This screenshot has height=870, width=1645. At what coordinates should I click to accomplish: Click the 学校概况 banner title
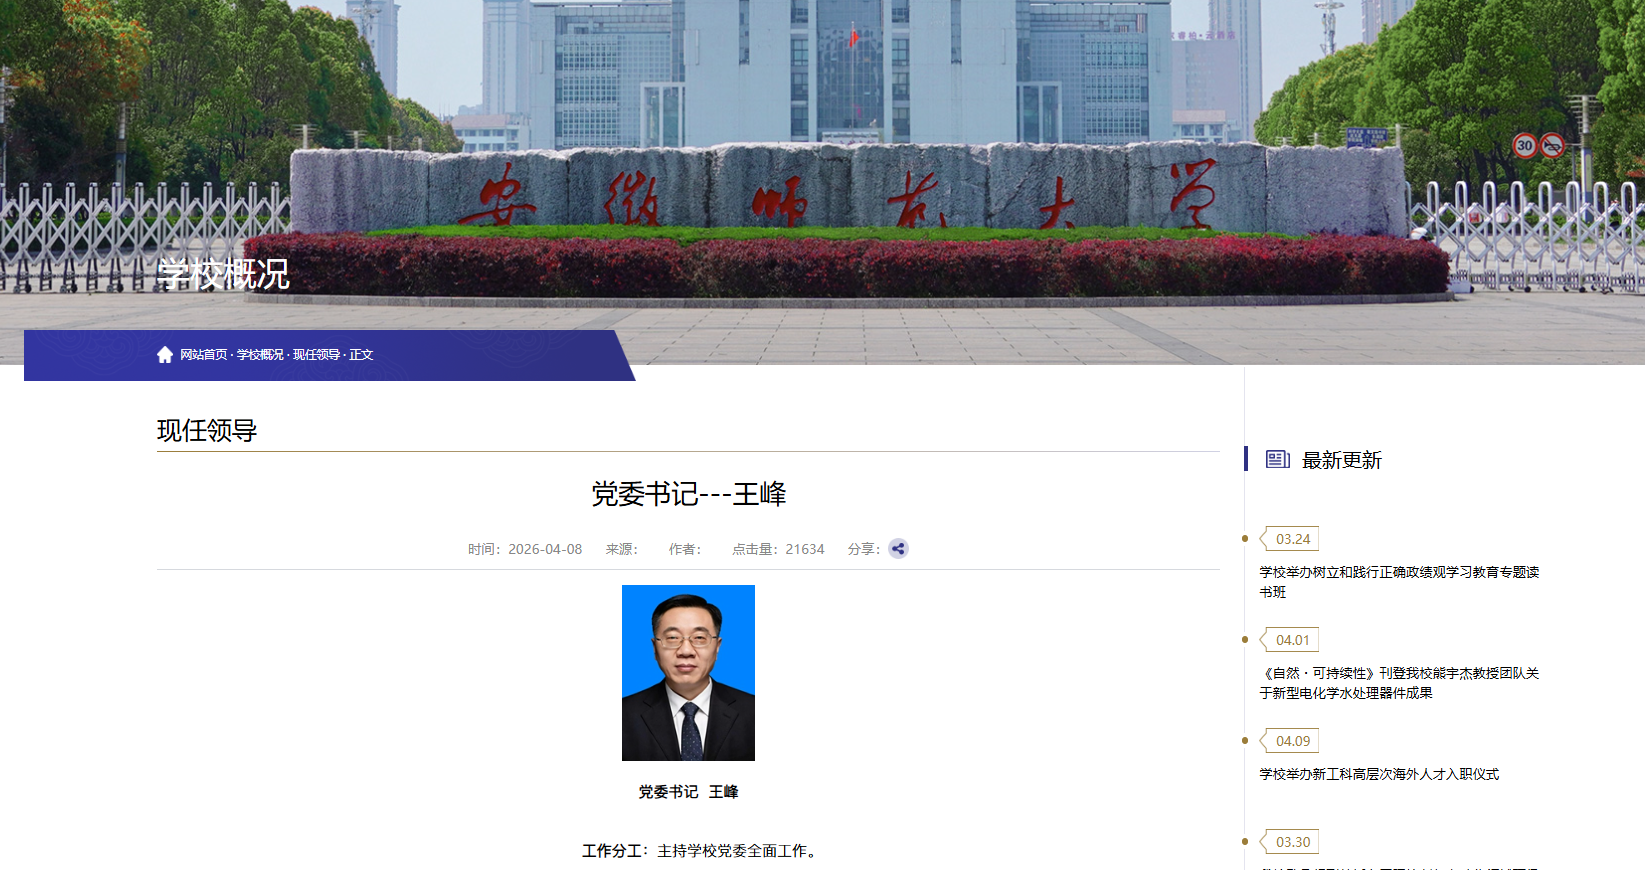pos(223,274)
